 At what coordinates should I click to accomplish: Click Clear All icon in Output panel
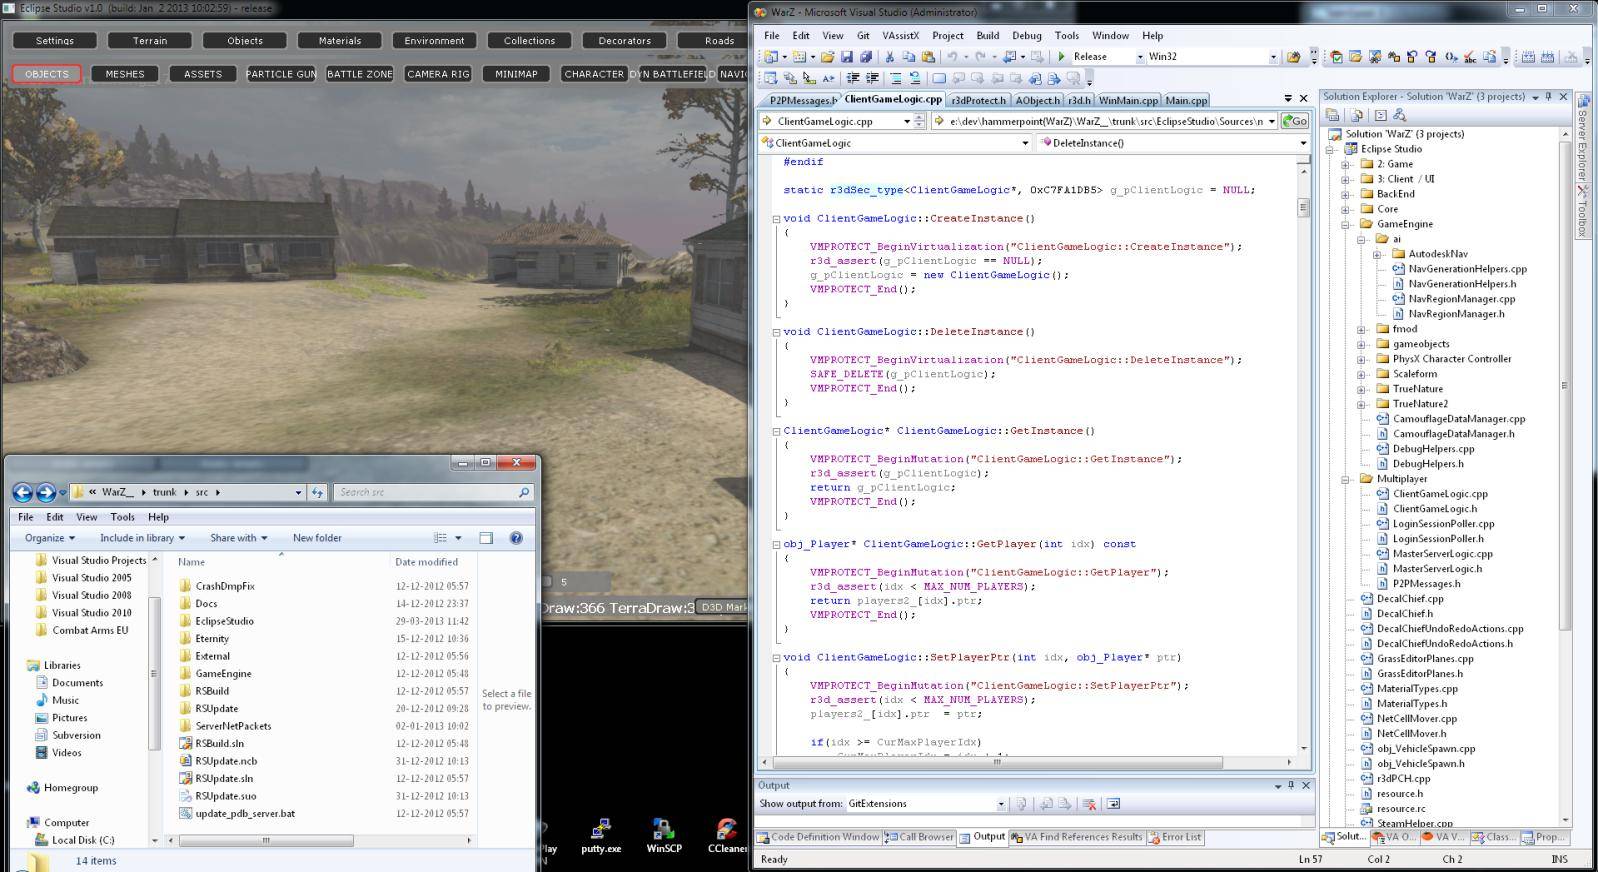pos(1089,804)
